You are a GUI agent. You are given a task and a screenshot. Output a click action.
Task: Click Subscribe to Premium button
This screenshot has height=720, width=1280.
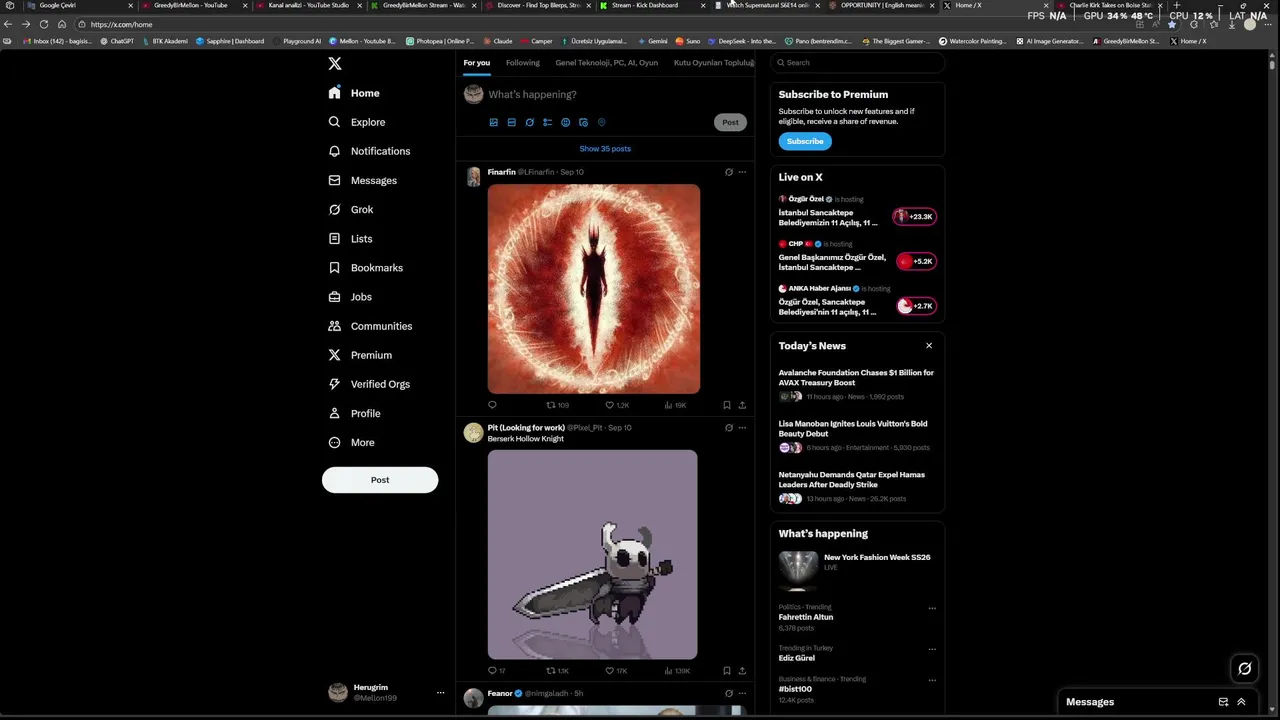[x=805, y=141]
